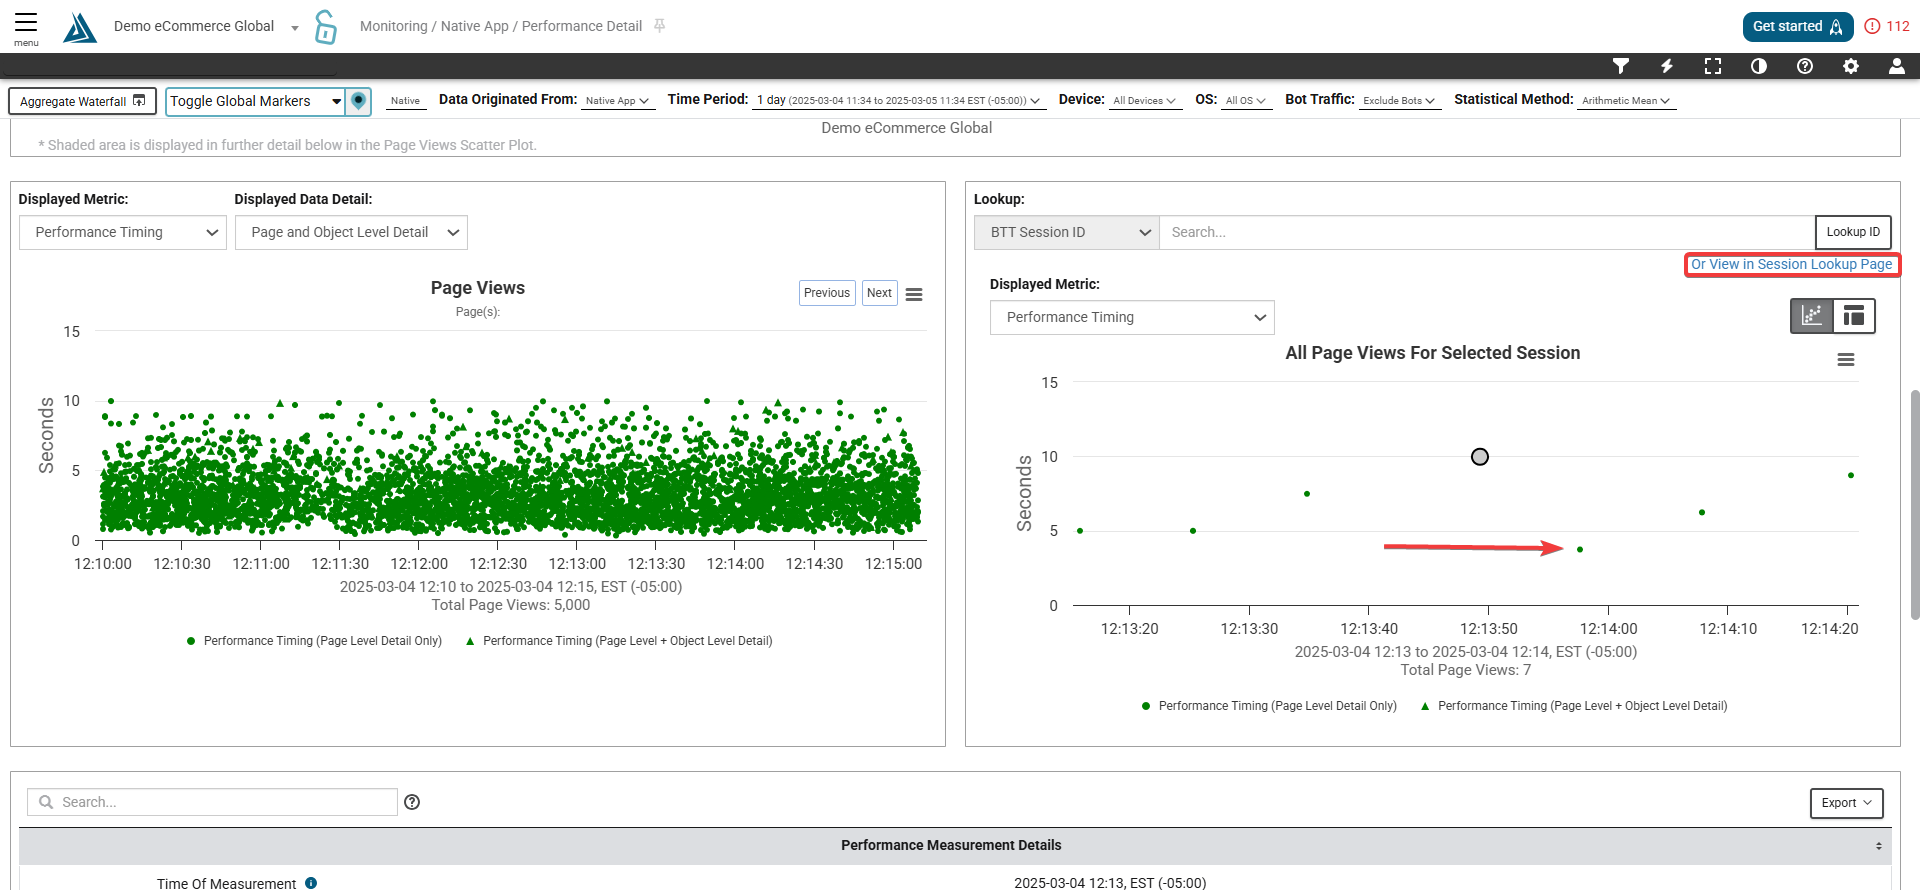
Task: Click the global marker pin icon
Action: 359,101
